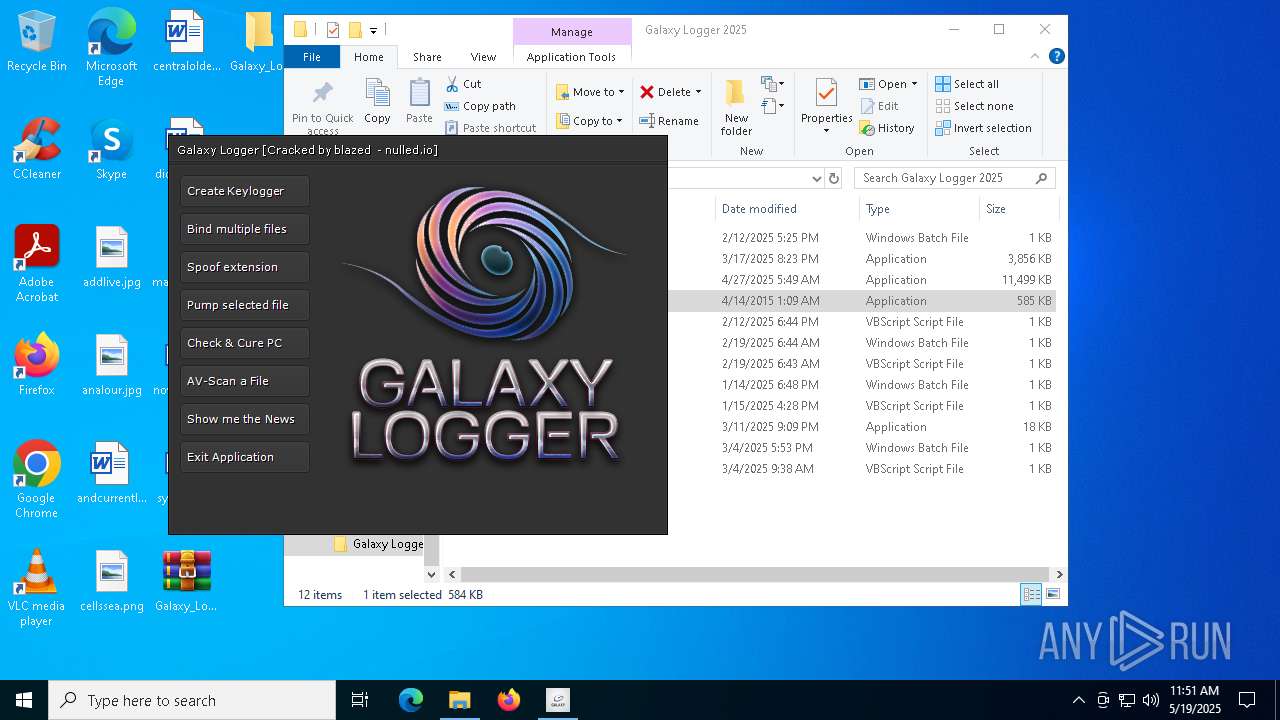This screenshot has height=720, width=1280.
Task: Sort by Date modified column
Action: (x=788, y=209)
